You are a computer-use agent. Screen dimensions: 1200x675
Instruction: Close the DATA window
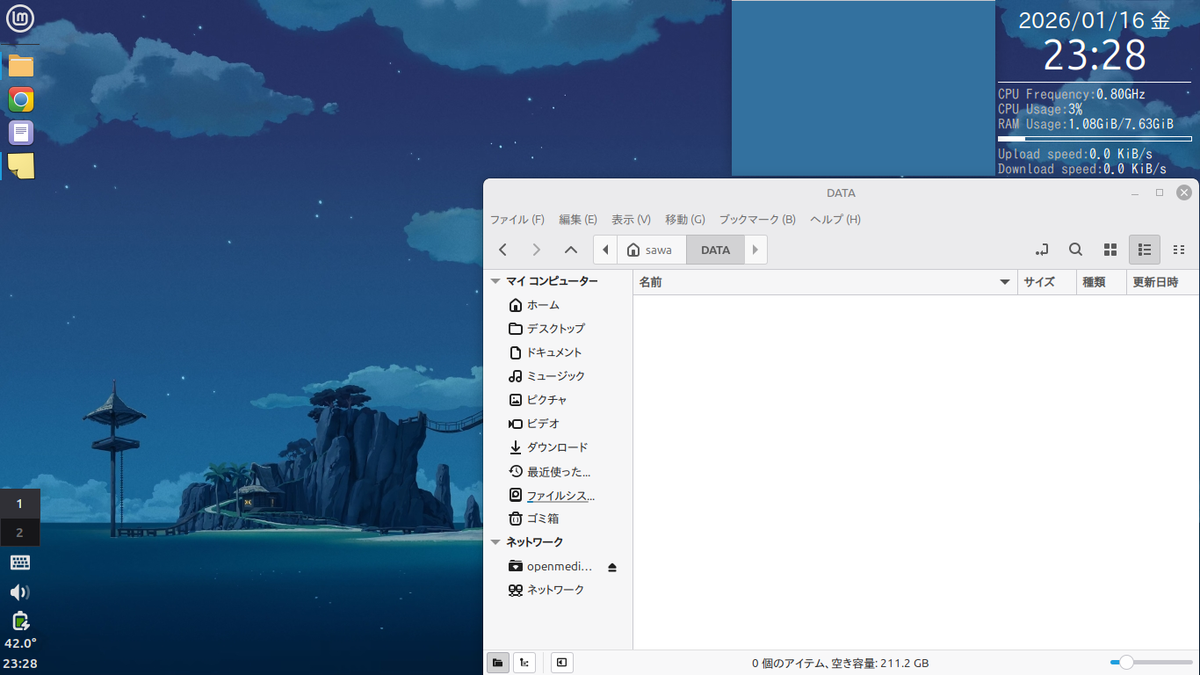click(x=1184, y=193)
